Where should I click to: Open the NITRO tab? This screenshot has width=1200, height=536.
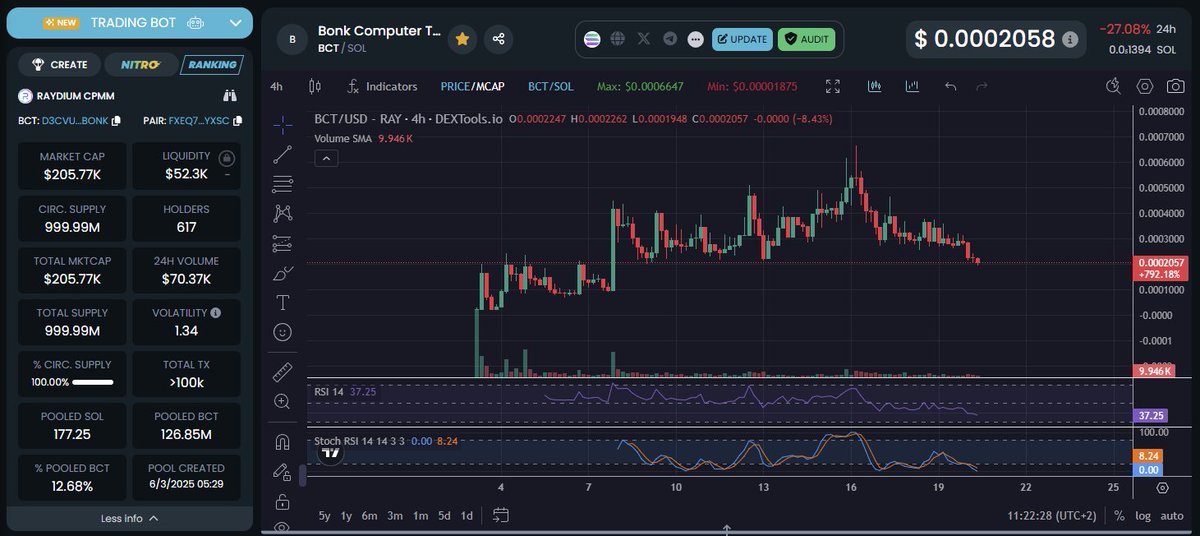coord(141,64)
